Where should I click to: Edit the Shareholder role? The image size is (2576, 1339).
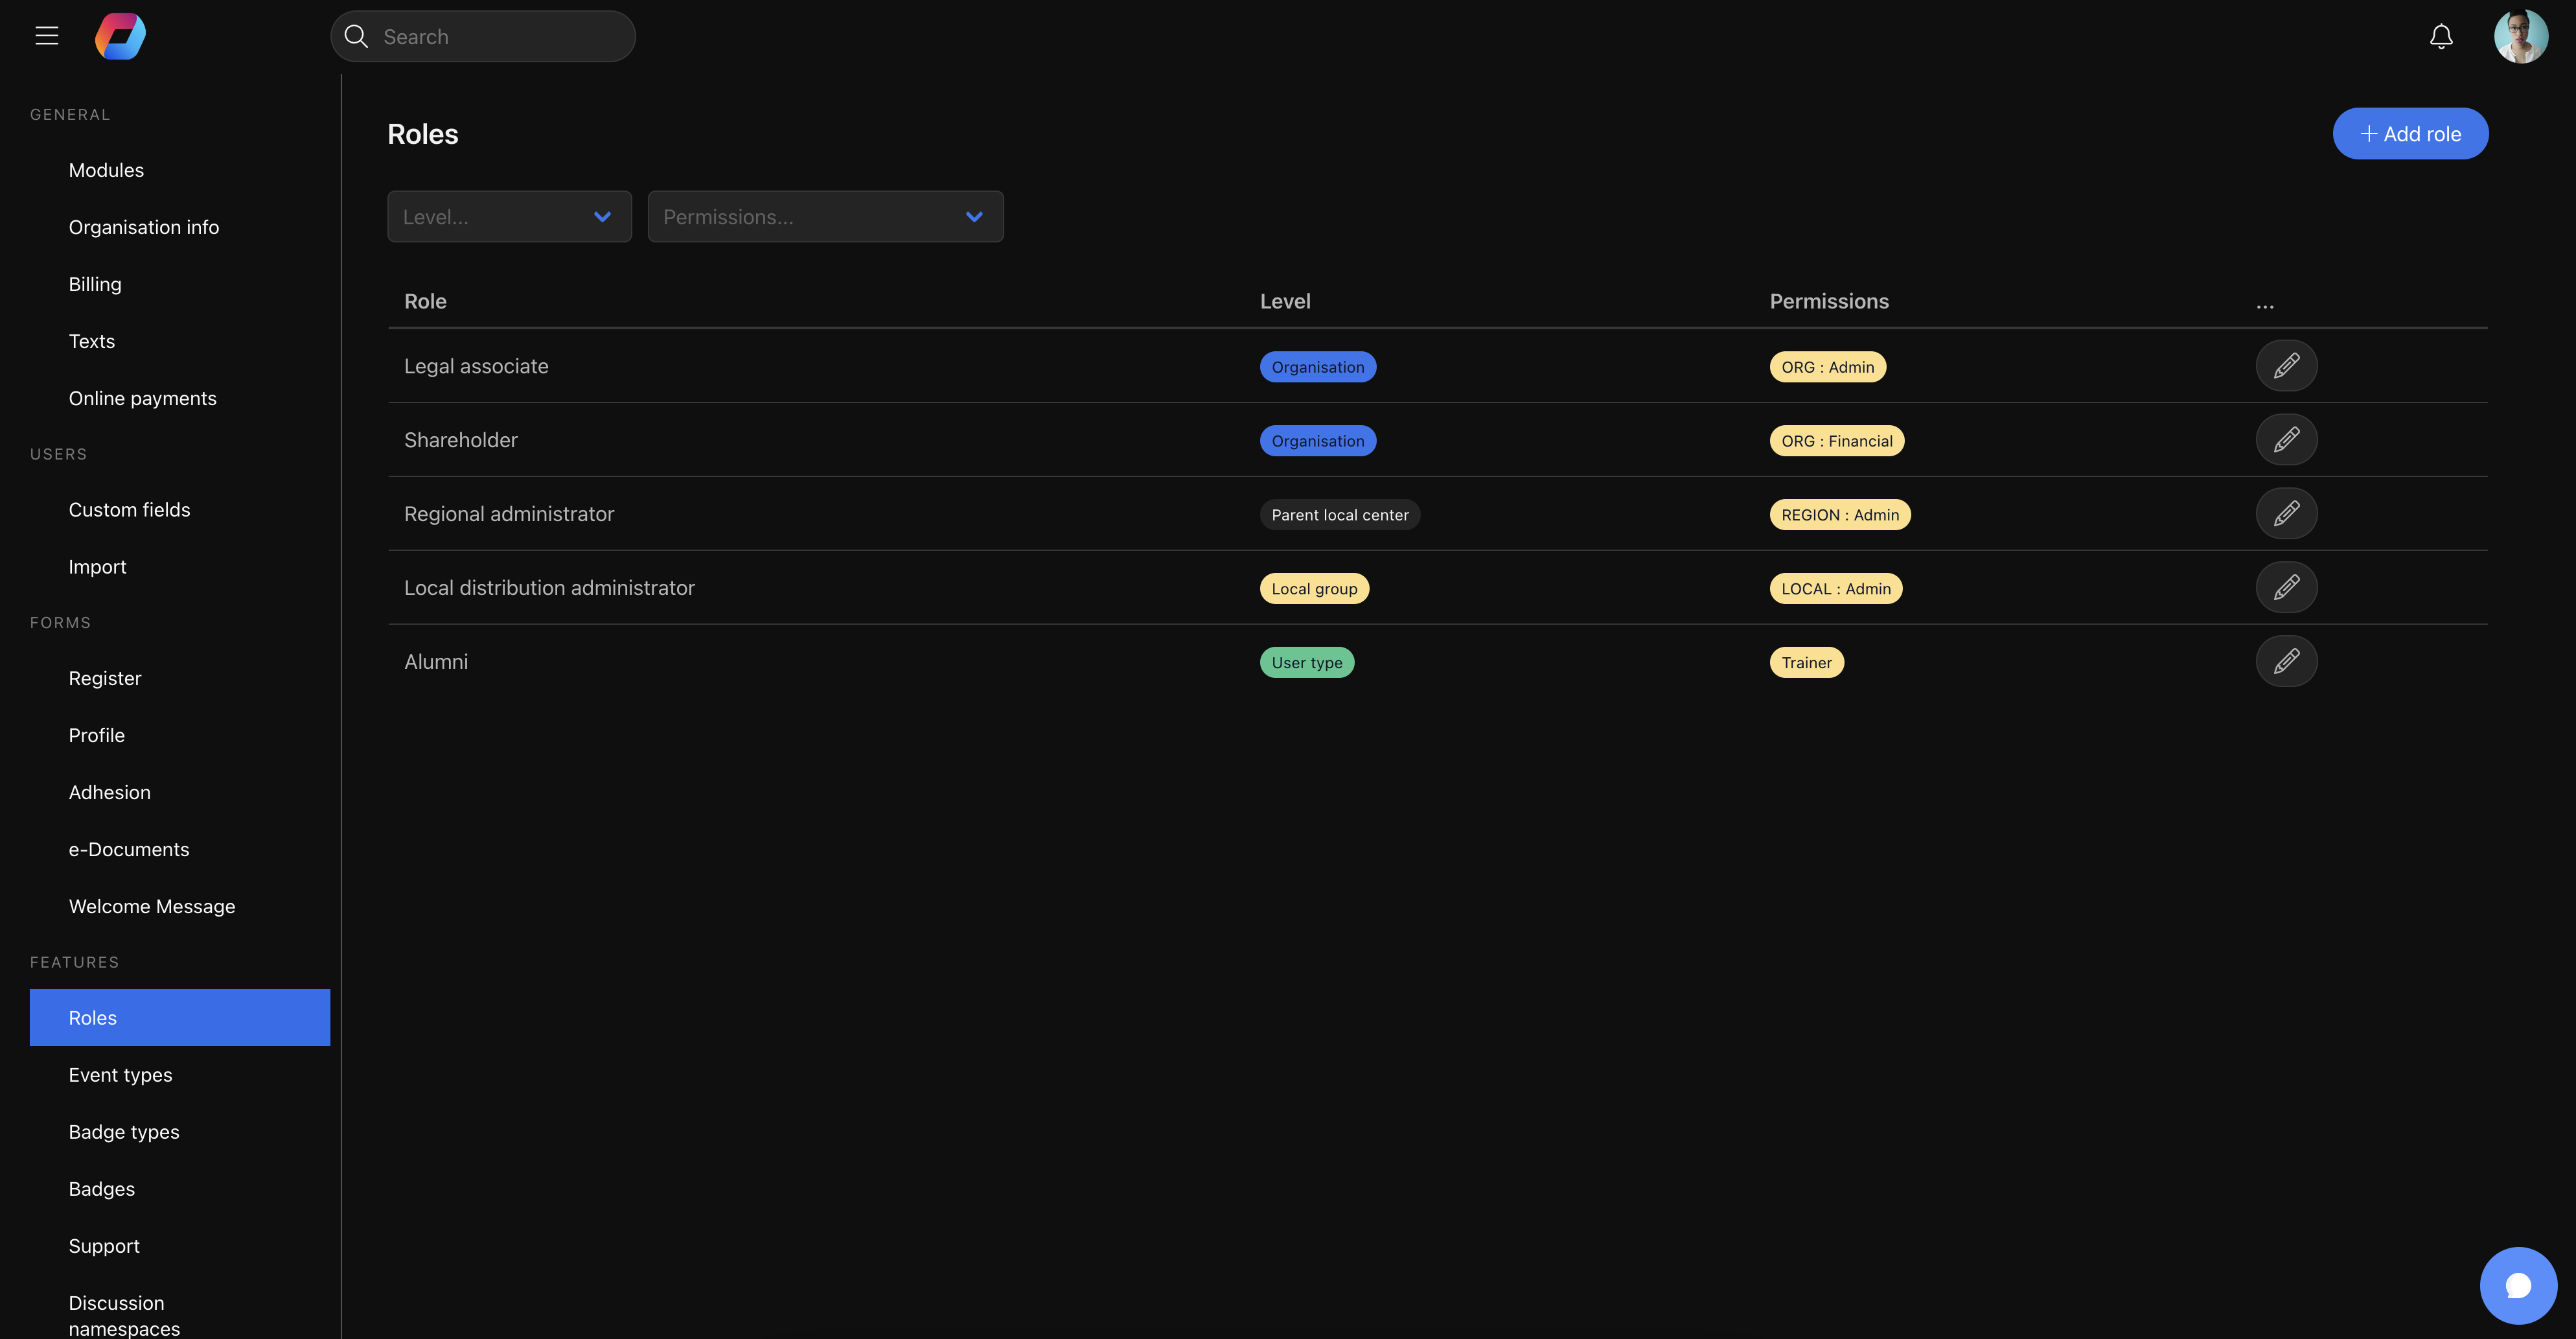tap(2286, 440)
